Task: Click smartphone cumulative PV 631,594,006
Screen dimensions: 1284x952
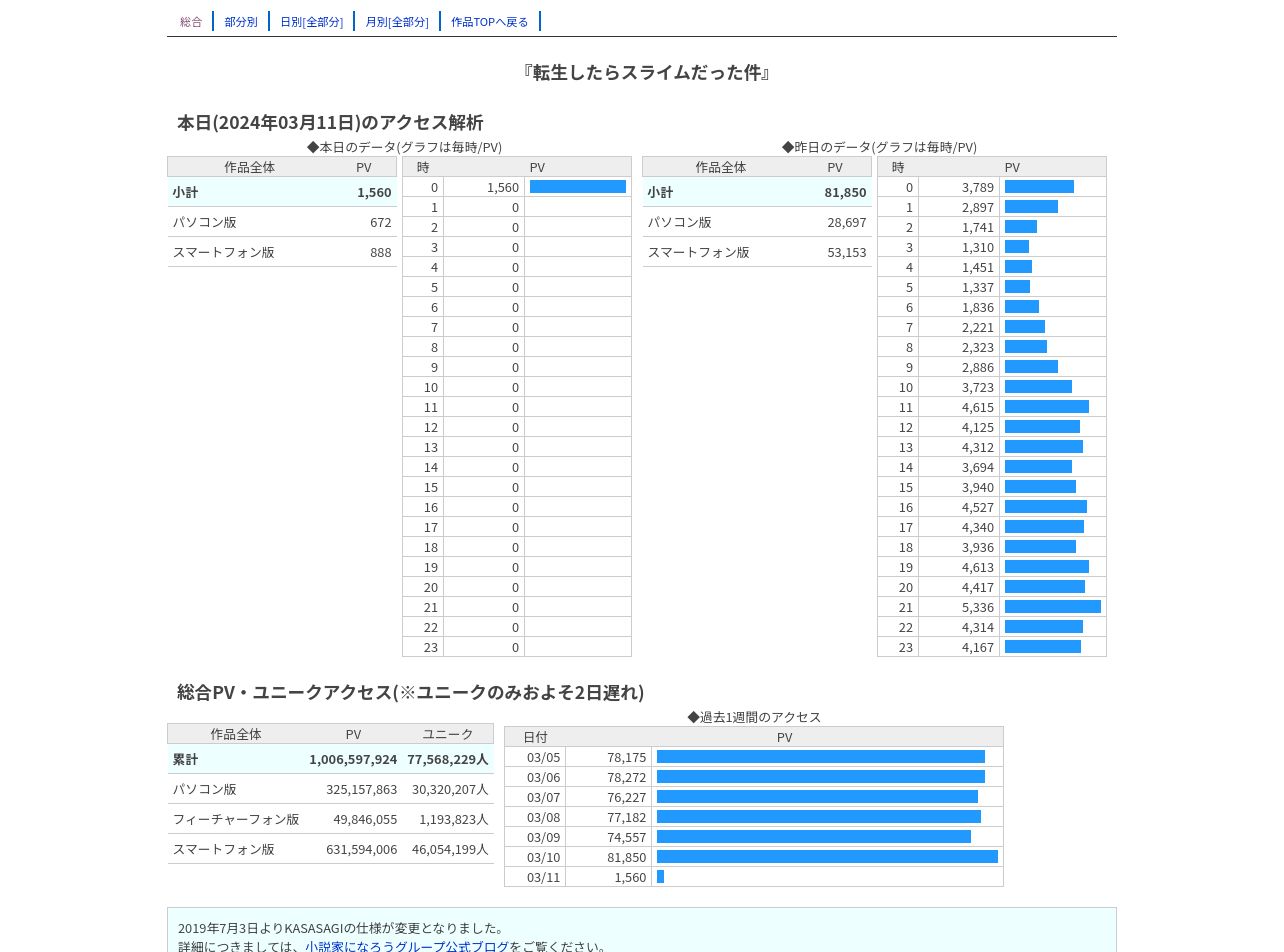Action: pos(361,849)
